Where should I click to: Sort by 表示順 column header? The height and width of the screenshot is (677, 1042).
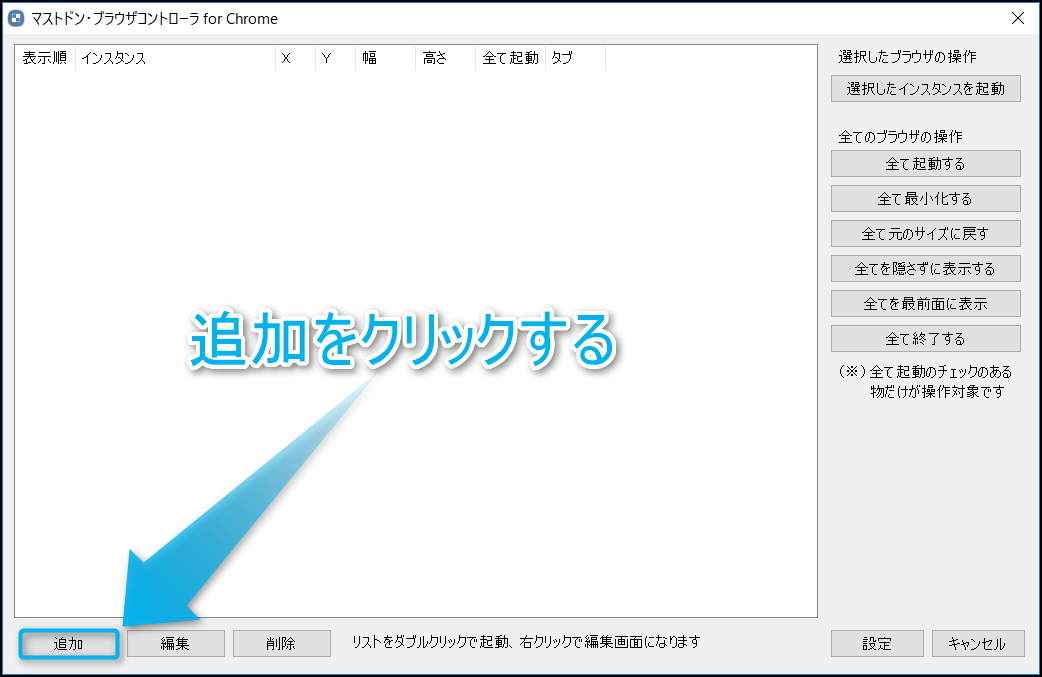coord(45,58)
